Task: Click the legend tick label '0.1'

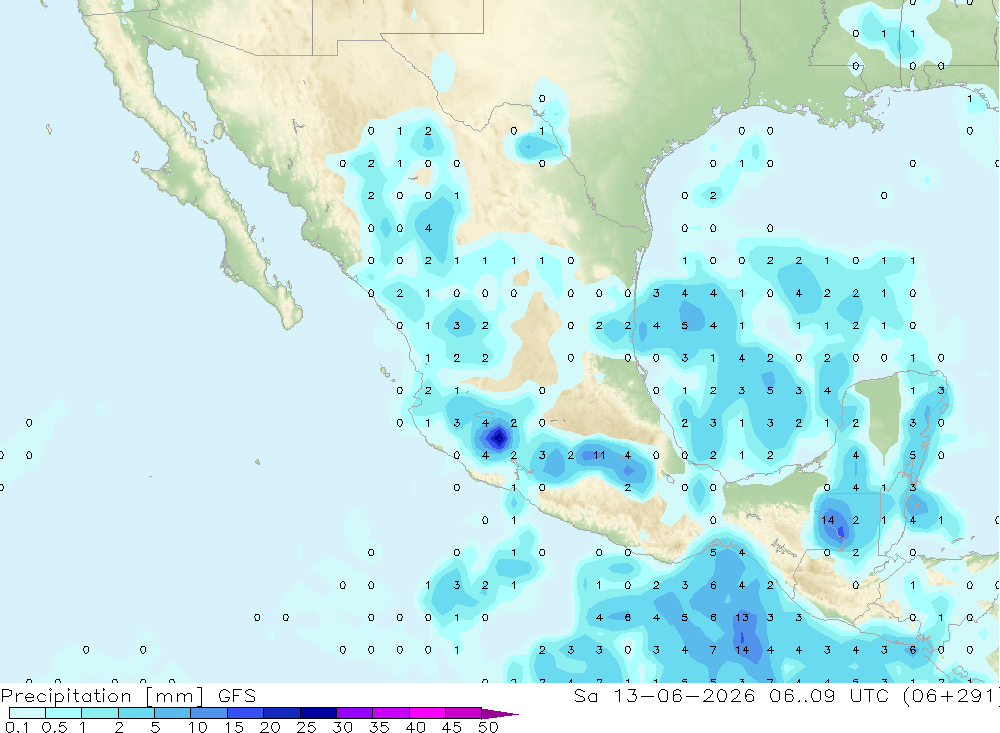Action: pyautogui.click(x=17, y=727)
